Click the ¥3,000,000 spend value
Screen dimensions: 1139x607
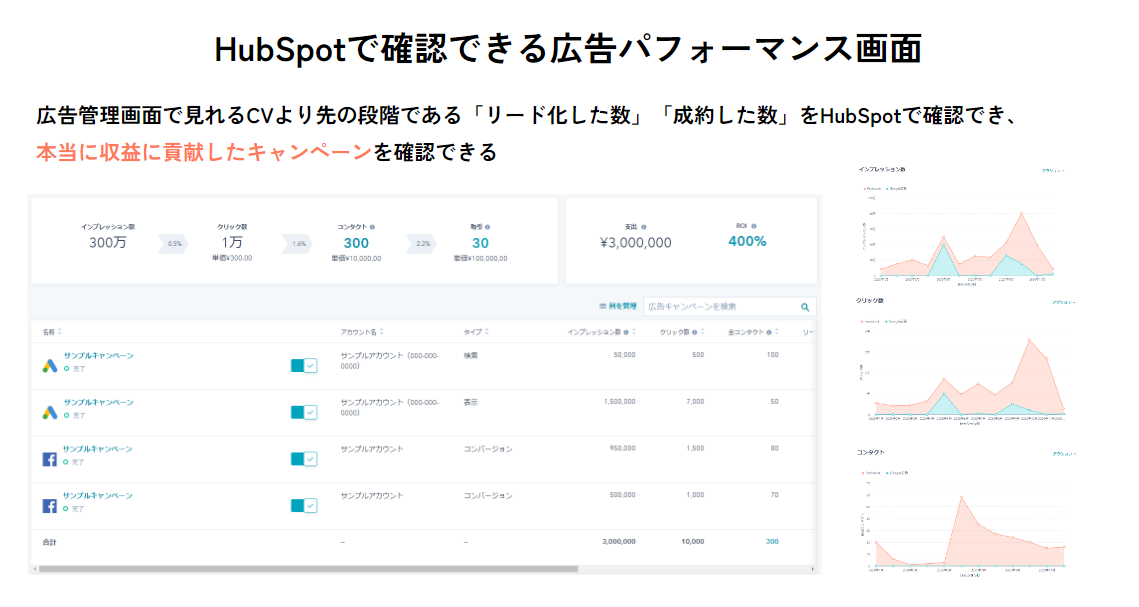[636, 243]
